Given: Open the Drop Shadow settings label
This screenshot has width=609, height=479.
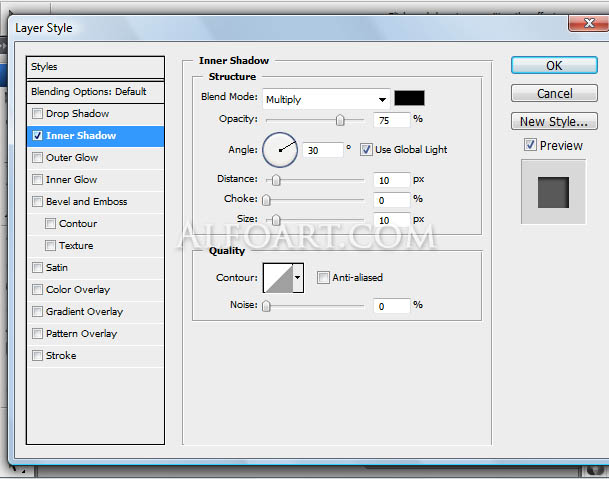Looking at the screenshot, I should pos(77,113).
